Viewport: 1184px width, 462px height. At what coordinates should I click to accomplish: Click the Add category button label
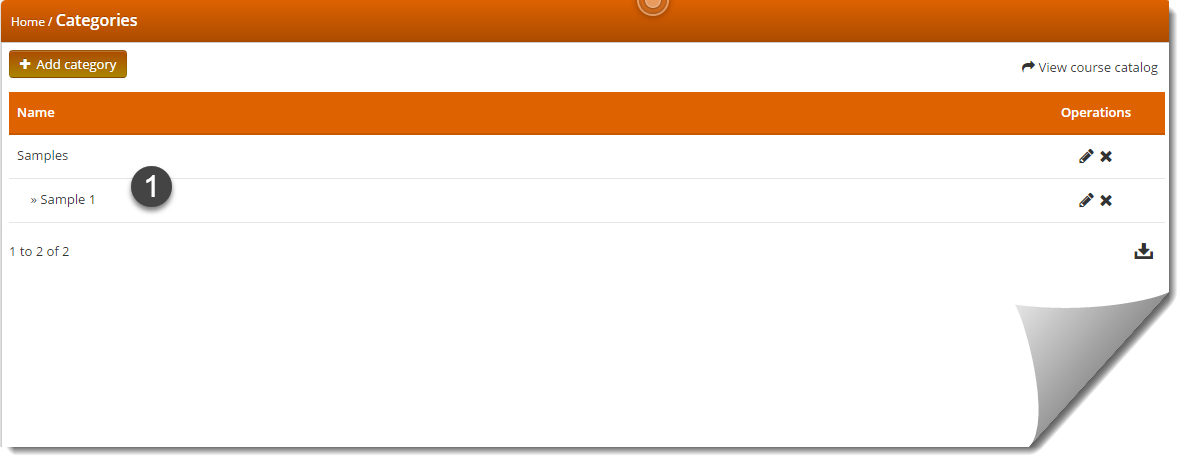76,64
